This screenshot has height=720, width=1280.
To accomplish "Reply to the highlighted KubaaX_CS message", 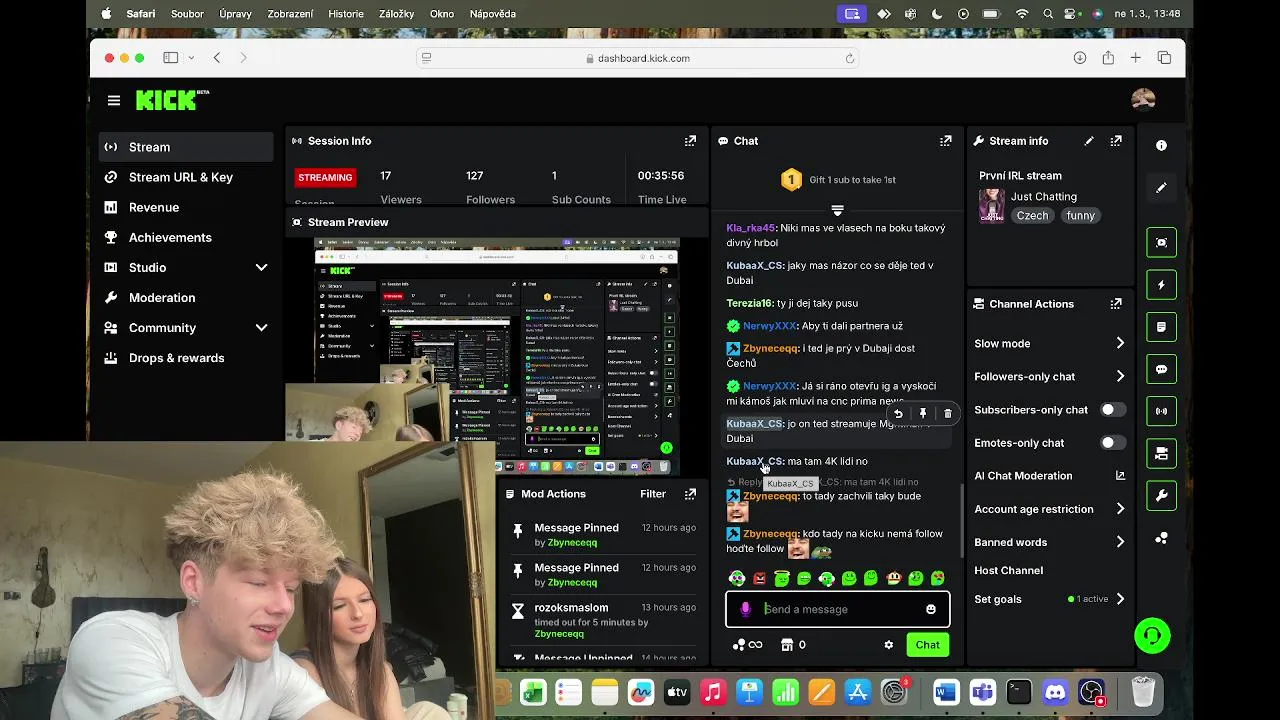I will (898, 413).
